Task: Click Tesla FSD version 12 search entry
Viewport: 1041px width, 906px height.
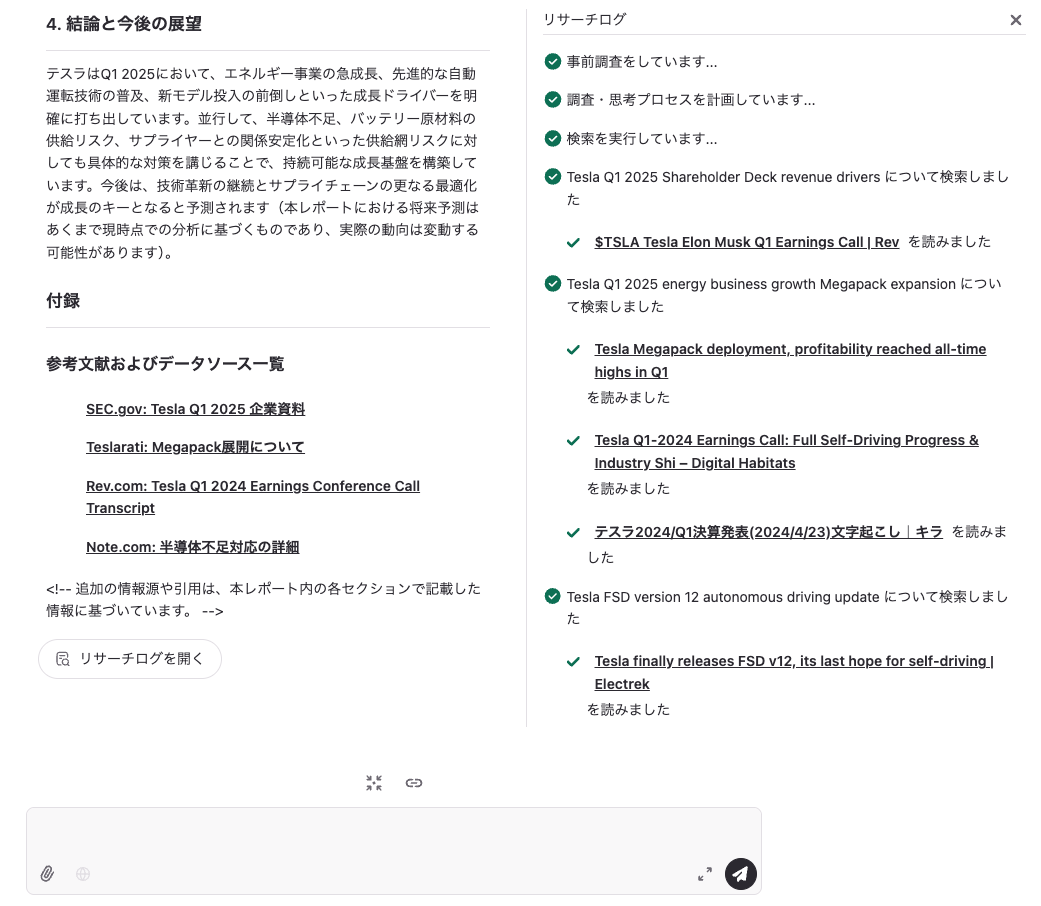Action: pos(787,607)
